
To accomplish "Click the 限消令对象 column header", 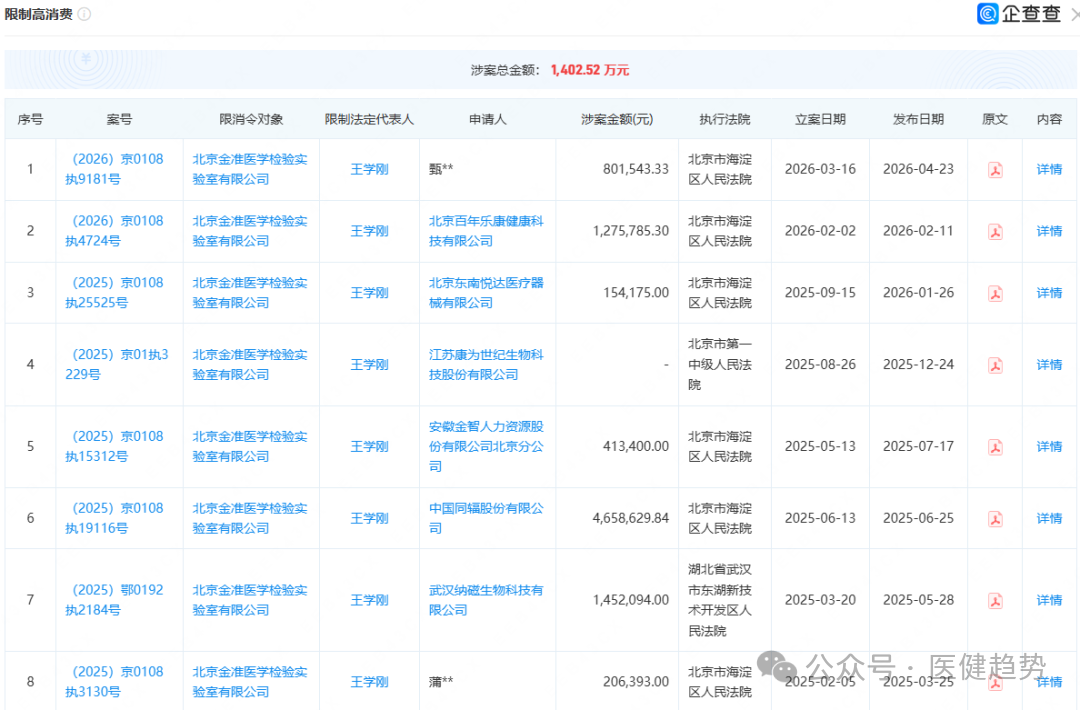I will pos(251,120).
